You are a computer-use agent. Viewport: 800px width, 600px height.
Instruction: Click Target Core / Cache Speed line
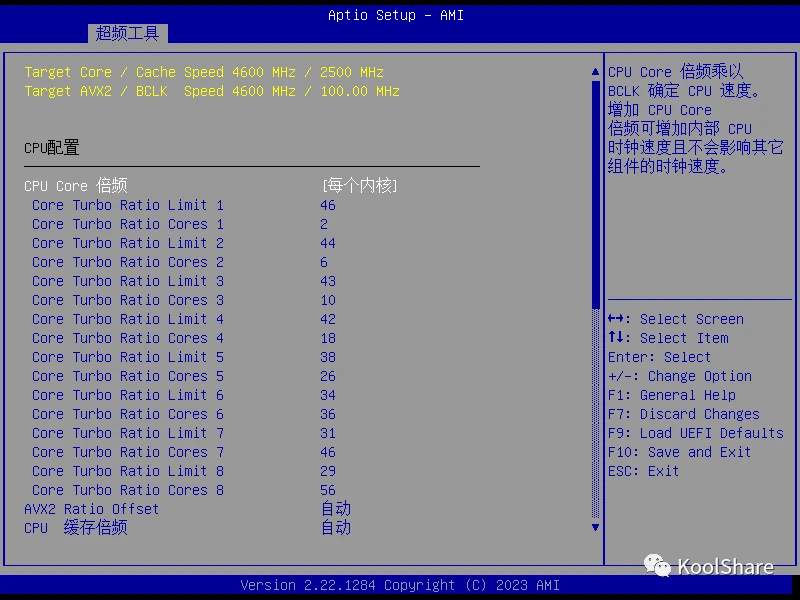click(x=204, y=72)
